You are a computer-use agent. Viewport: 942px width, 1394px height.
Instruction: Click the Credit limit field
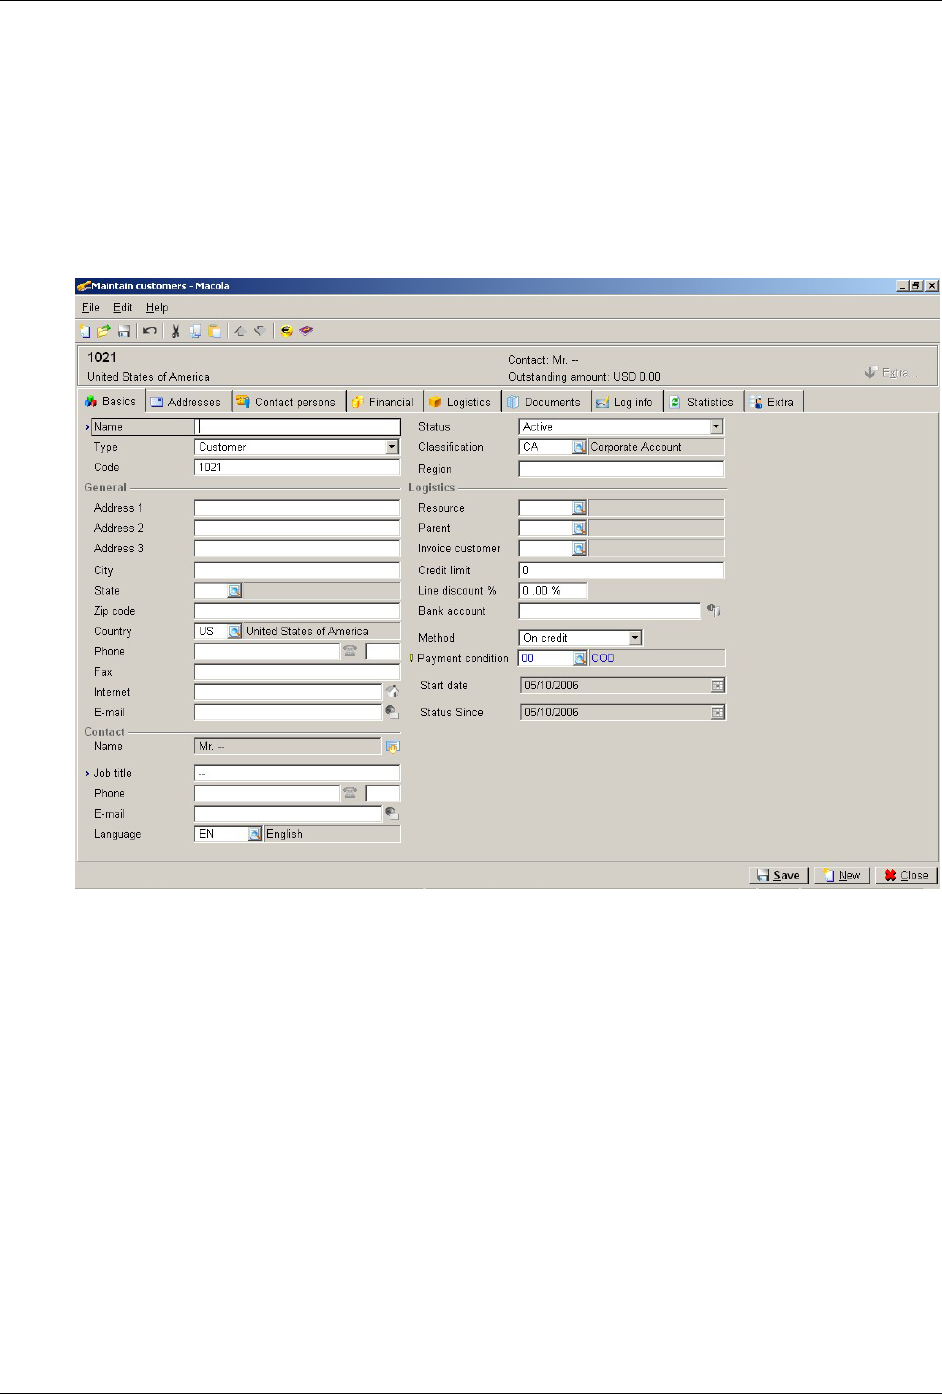click(621, 570)
